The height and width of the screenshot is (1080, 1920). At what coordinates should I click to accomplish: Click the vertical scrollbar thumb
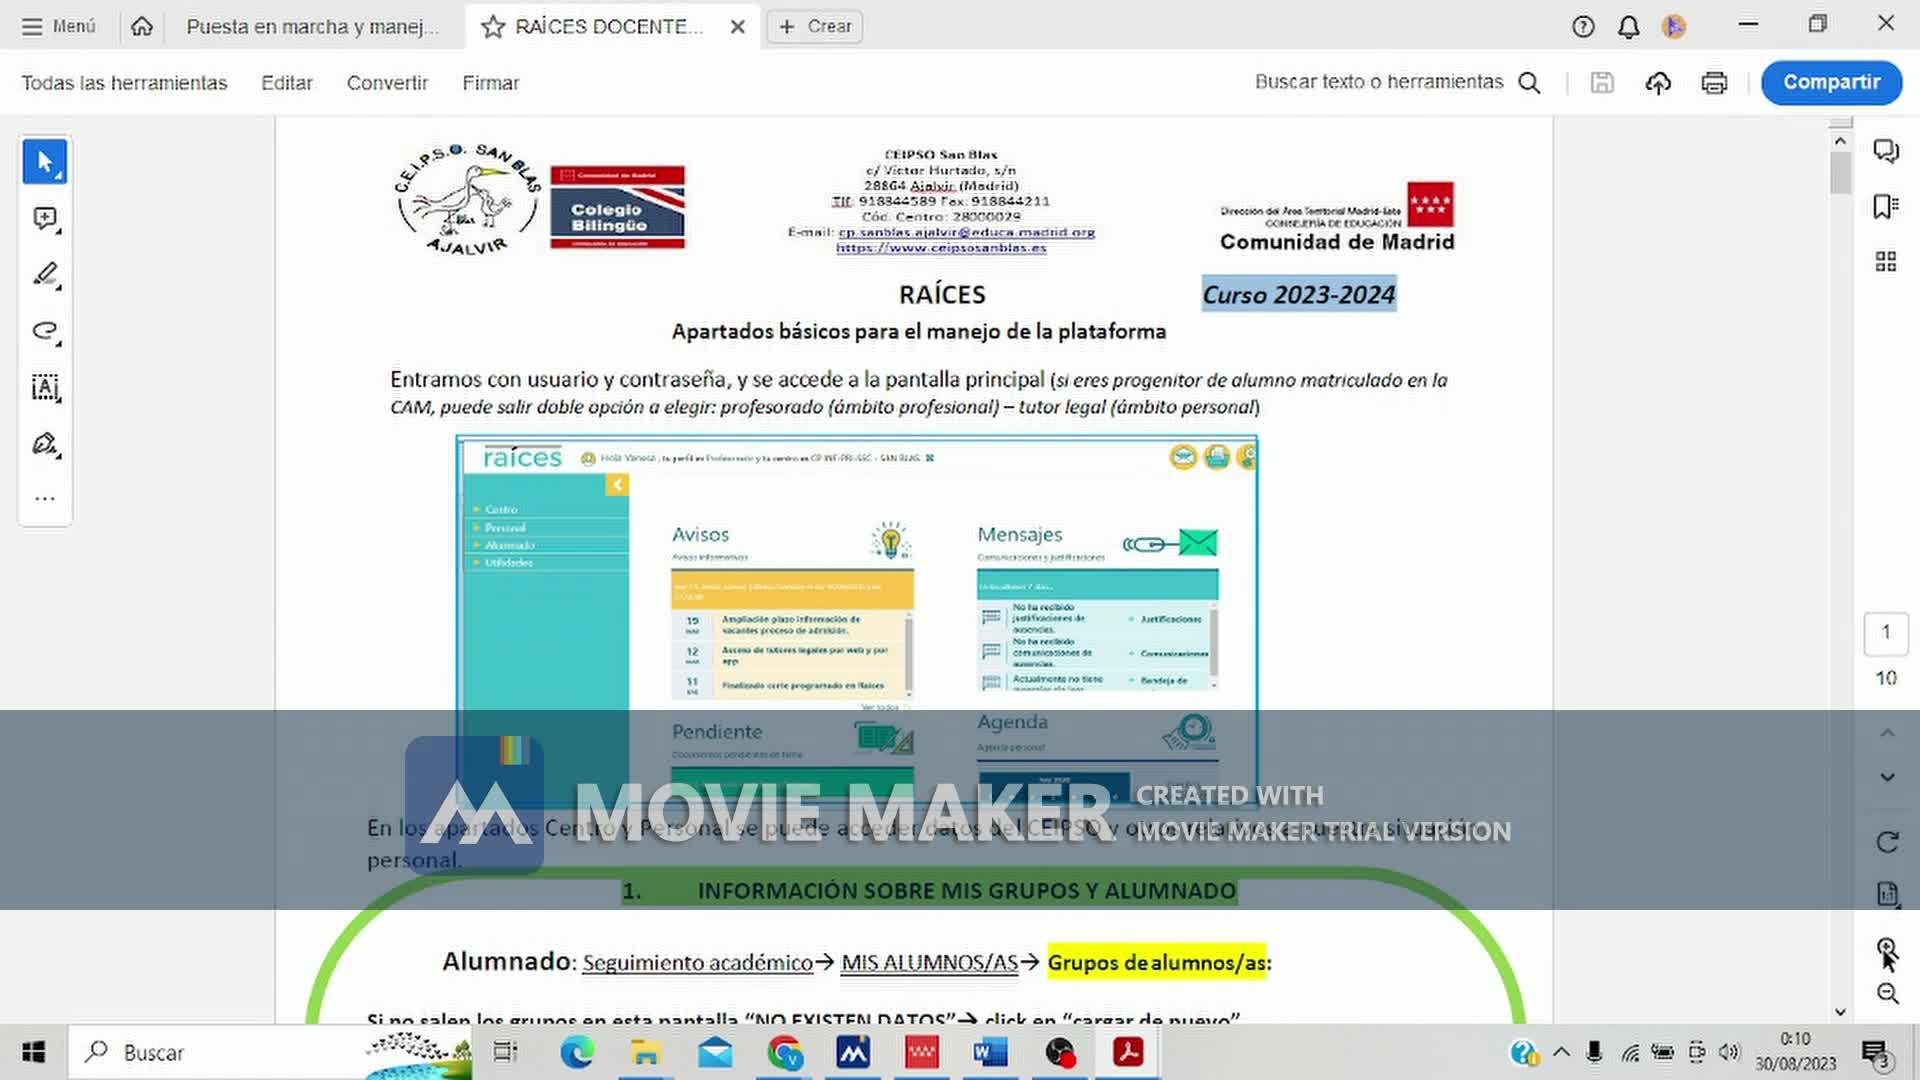(x=1840, y=174)
